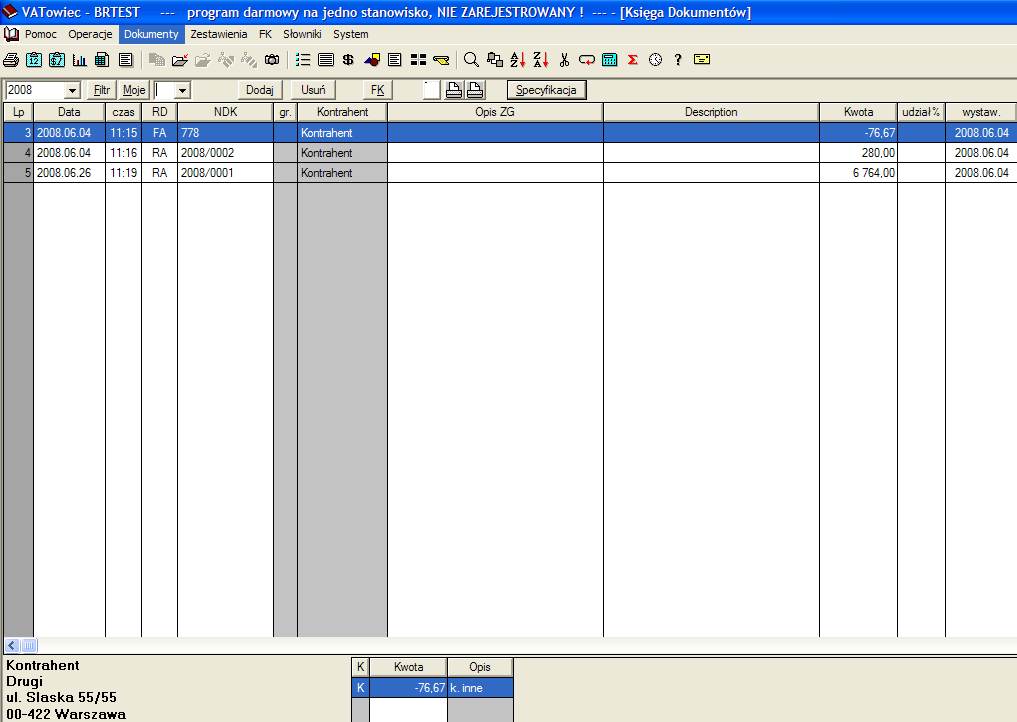Open the bar chart icon

79,60
